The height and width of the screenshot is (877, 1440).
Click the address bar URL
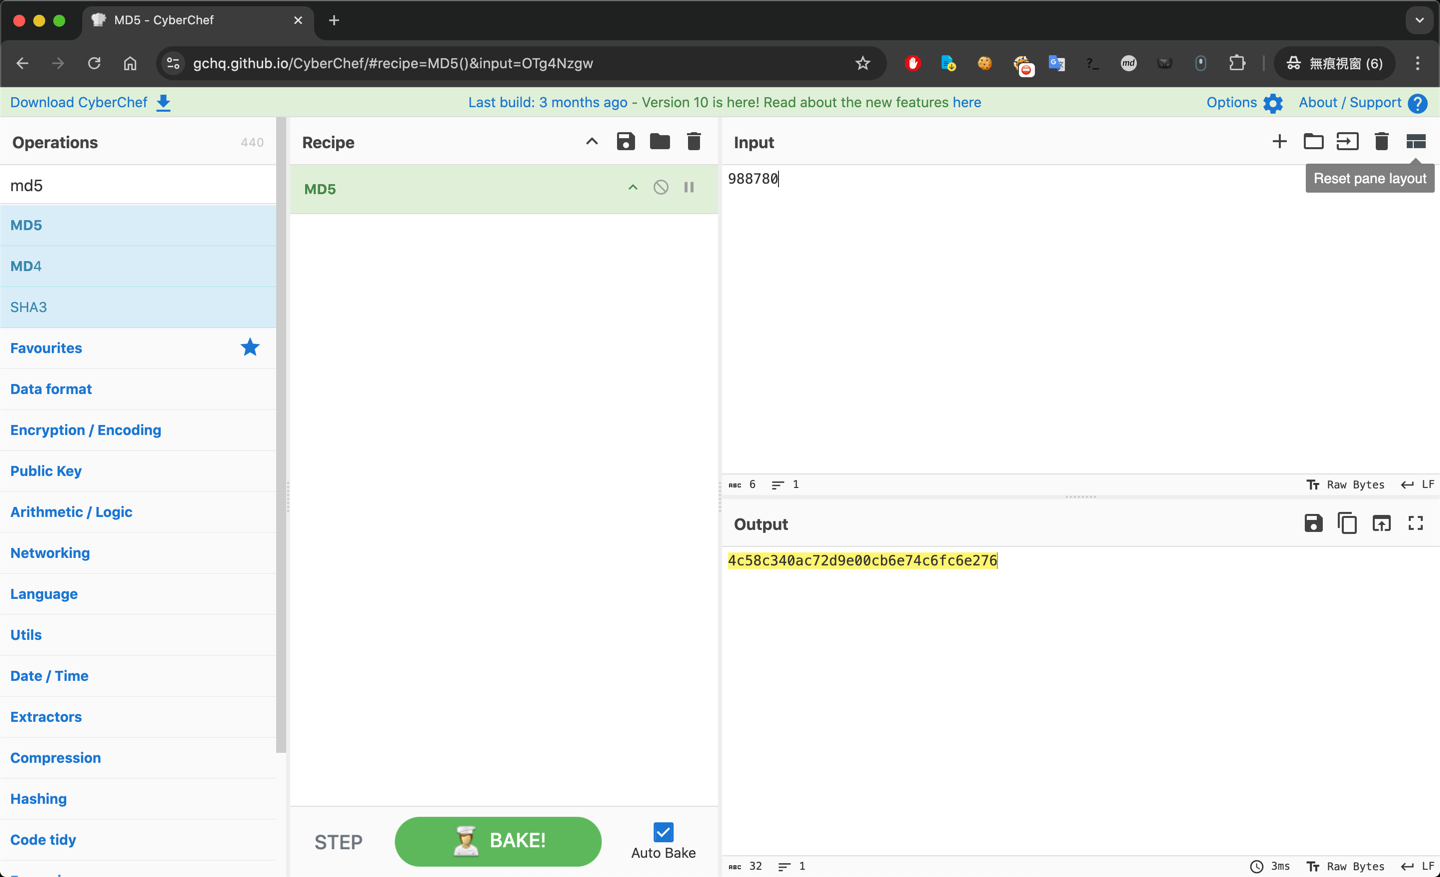point(393,63)
